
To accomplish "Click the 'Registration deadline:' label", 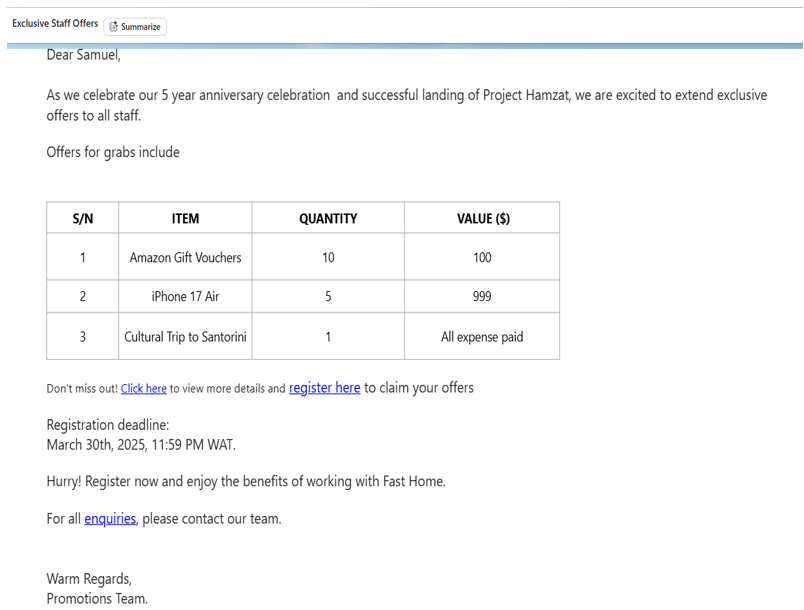I will pyautogui.click(x=108, y=425).
